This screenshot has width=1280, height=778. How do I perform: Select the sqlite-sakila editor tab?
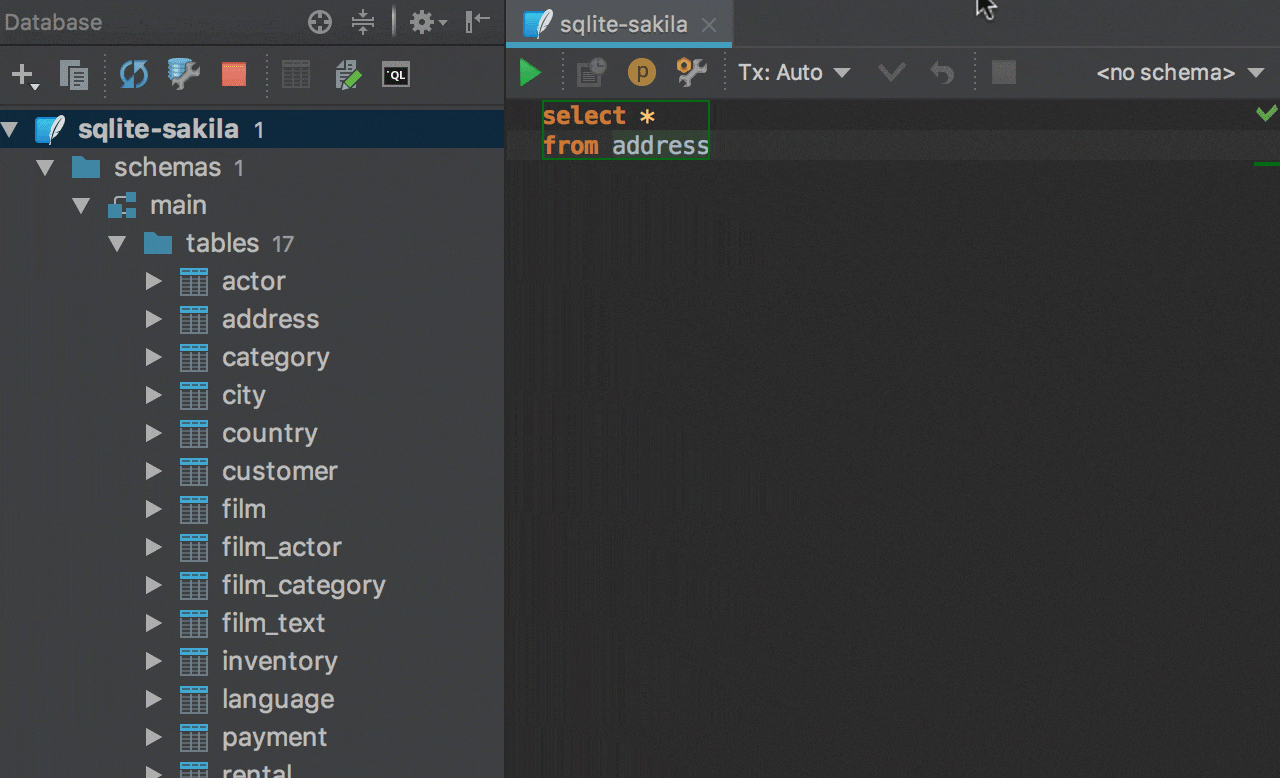[622, 25]
